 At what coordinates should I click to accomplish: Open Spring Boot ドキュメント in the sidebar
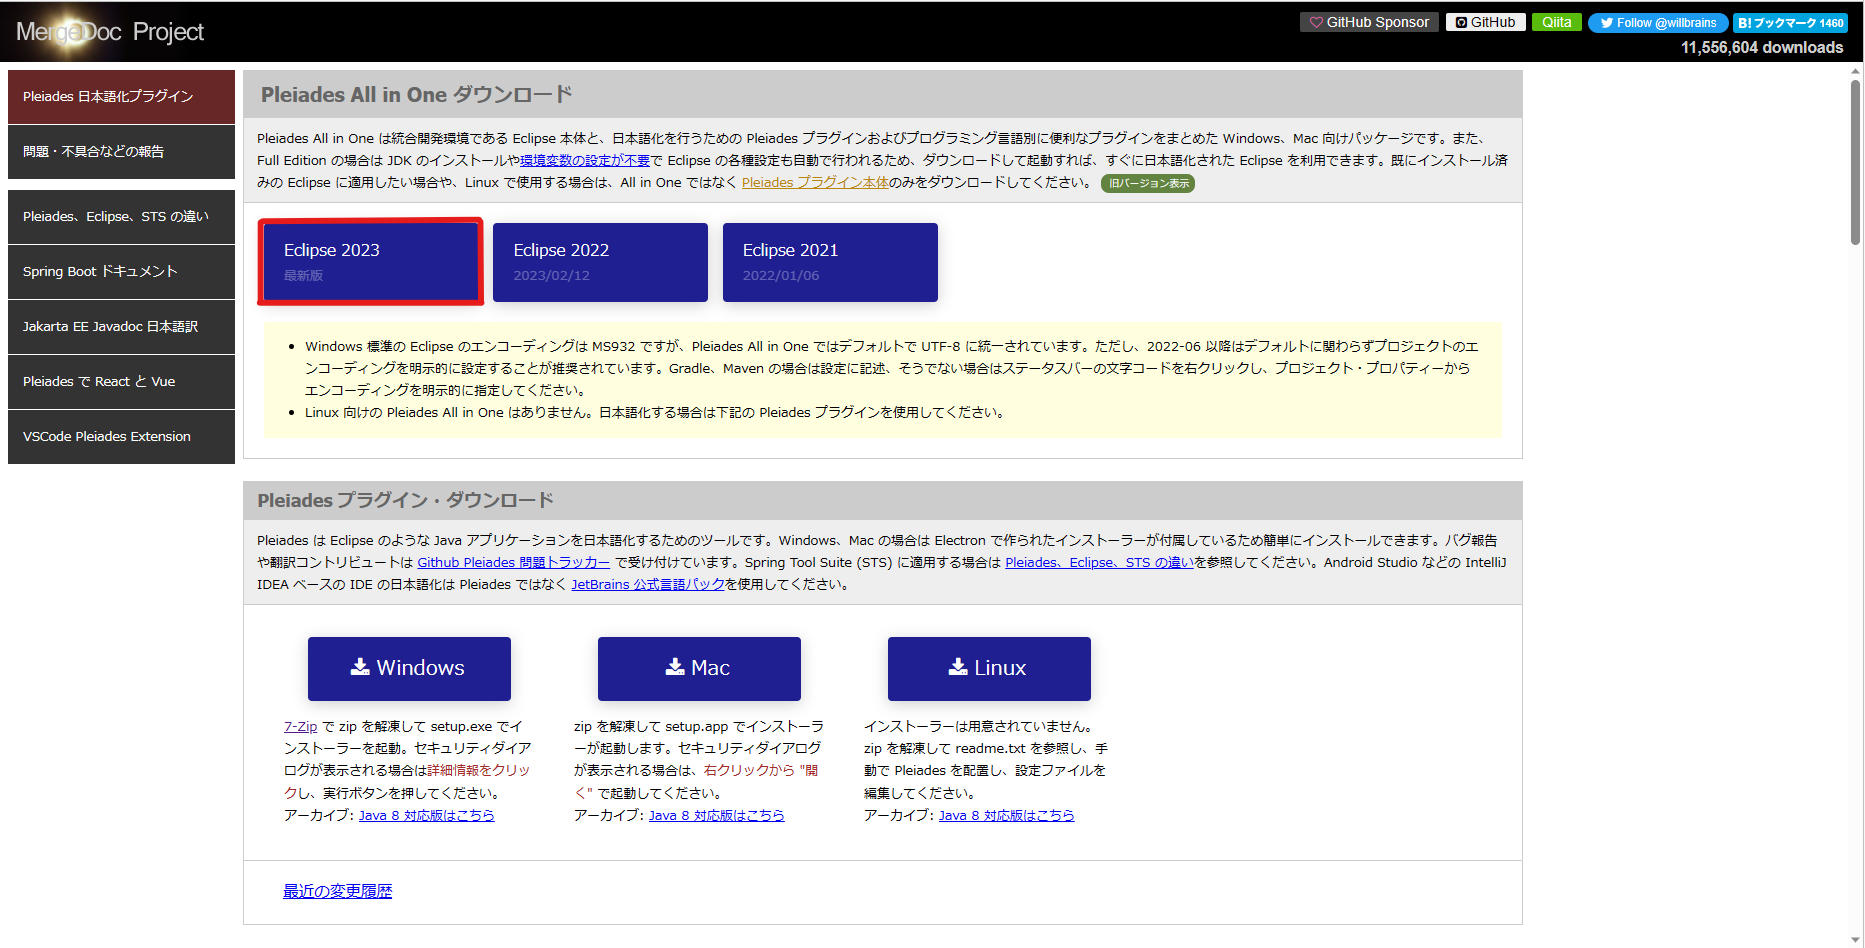click(120, 271)
